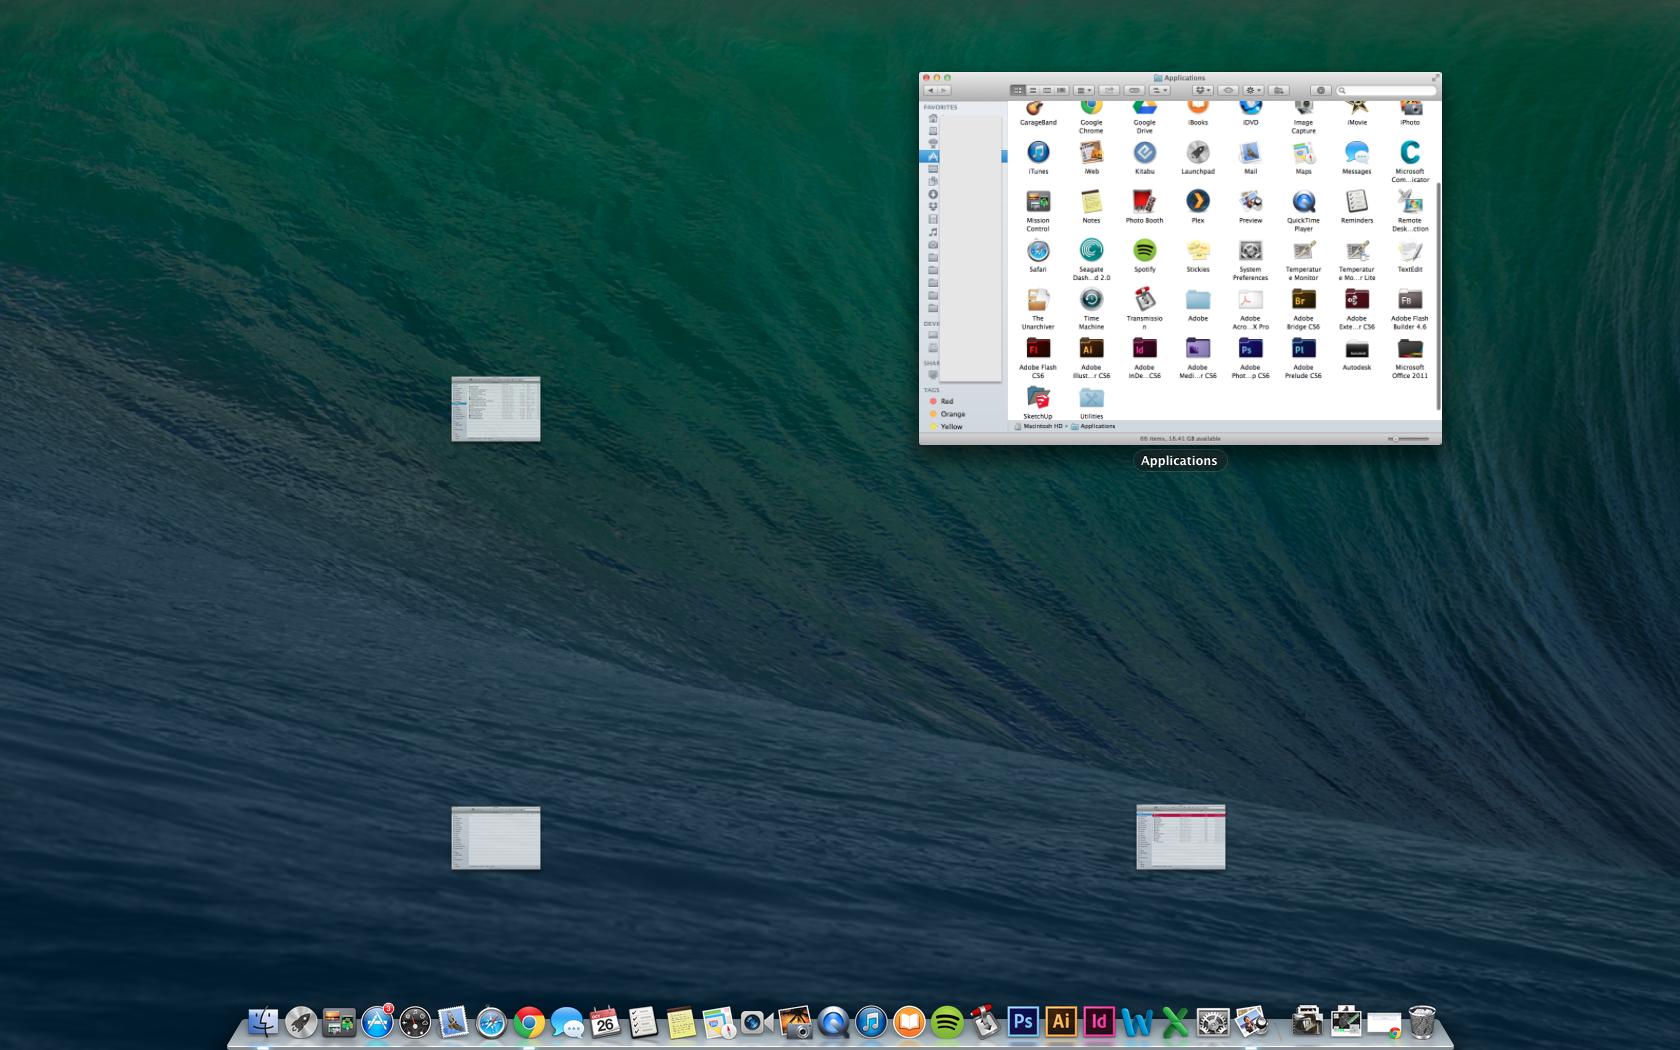
Task: Open Microsoft Word from the Dock
Action: point(1137,1022)
